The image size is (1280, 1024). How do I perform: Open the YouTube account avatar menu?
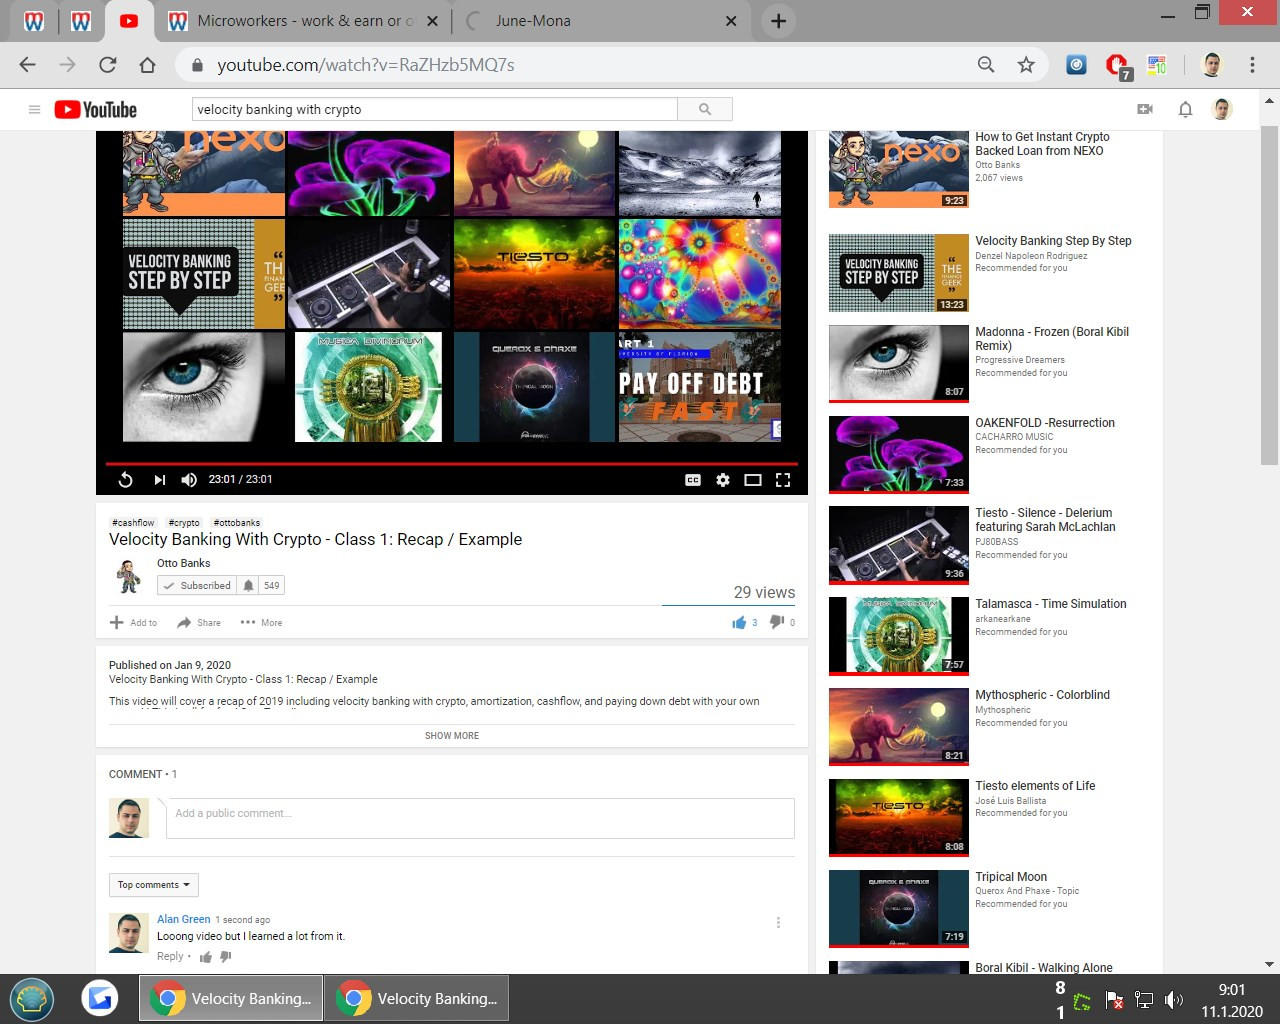(1222, 109)
